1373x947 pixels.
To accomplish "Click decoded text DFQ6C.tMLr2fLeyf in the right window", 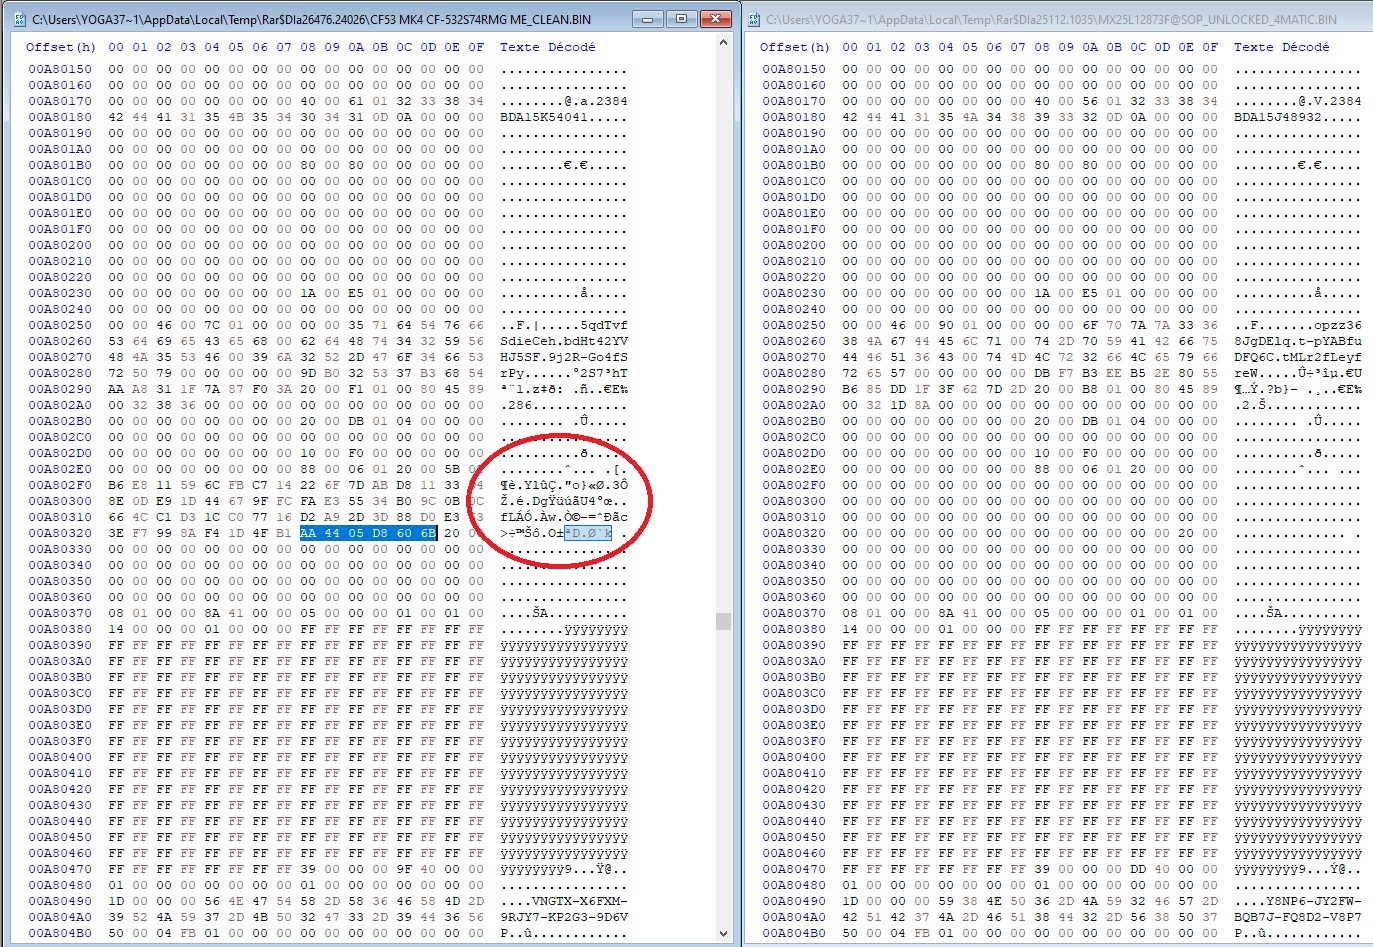I will pyautogui.click(x=1298, y=357).
